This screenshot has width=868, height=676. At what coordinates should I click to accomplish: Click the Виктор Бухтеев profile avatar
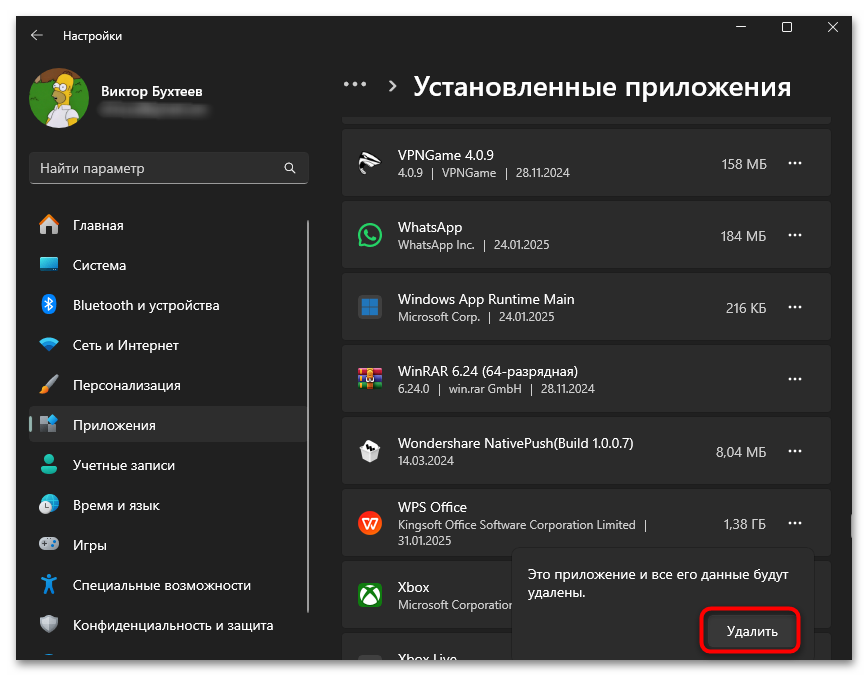(58, 98)
